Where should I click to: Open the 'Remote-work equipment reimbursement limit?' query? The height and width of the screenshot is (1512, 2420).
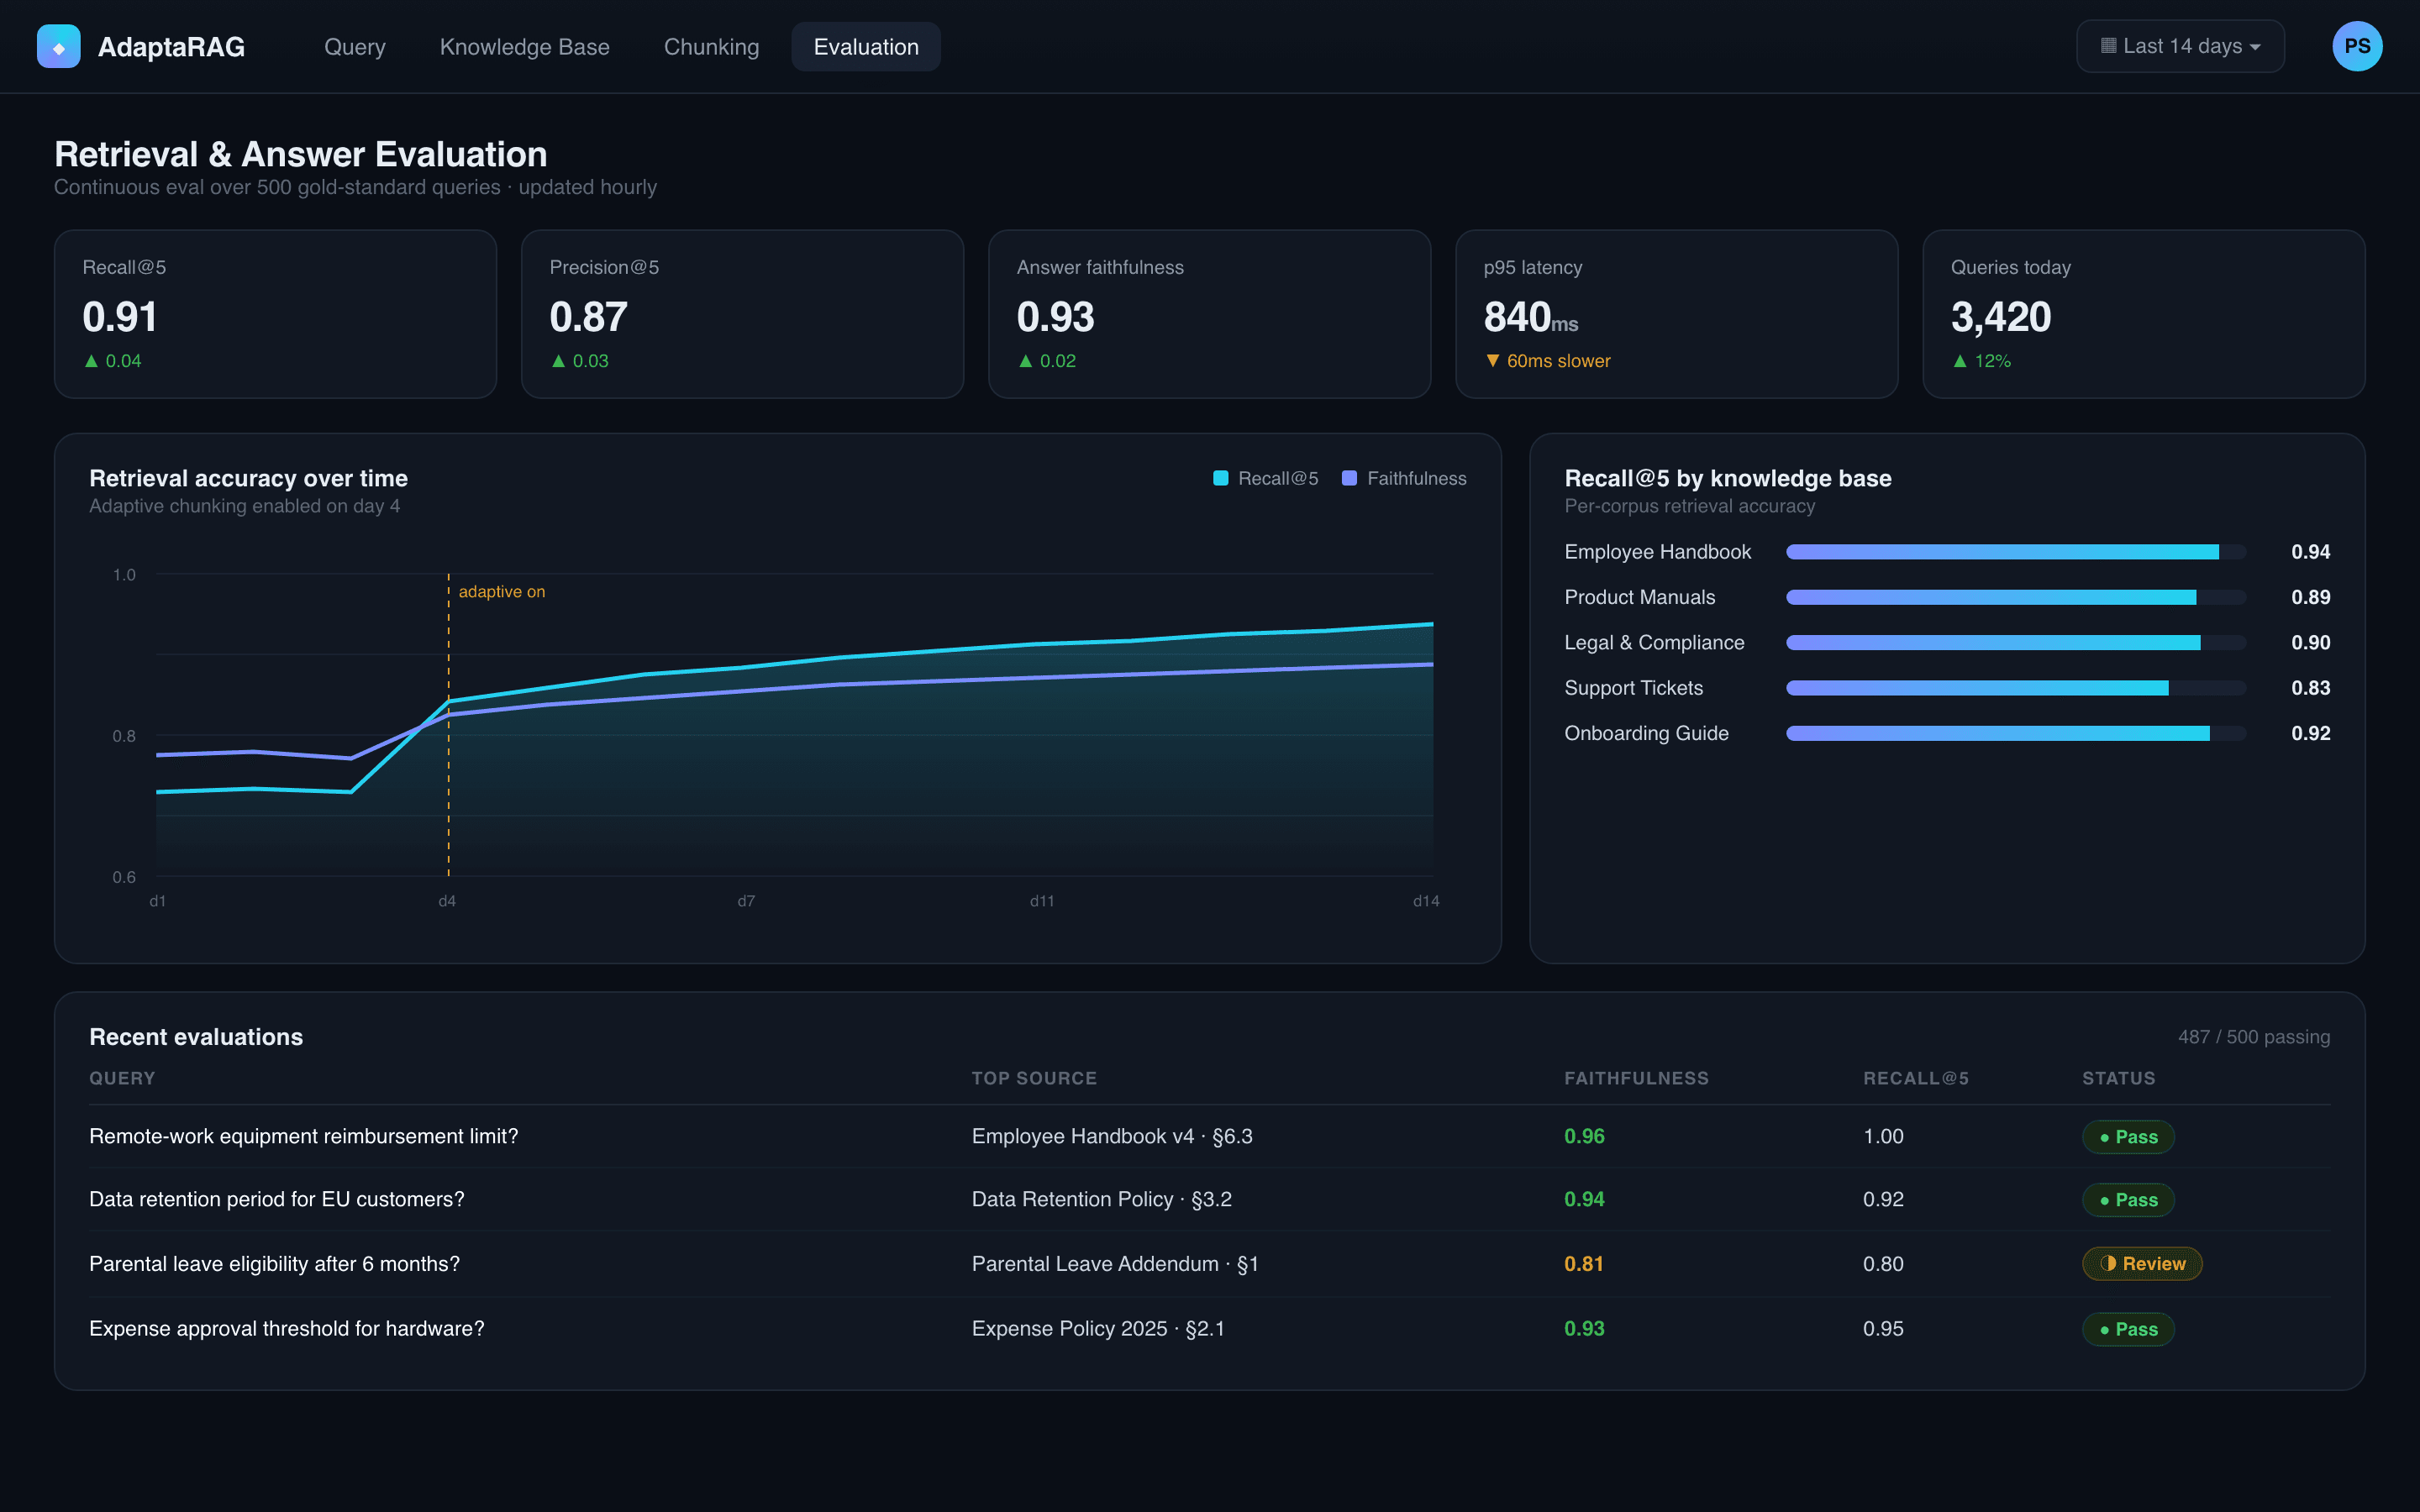tap(304, 1137)
